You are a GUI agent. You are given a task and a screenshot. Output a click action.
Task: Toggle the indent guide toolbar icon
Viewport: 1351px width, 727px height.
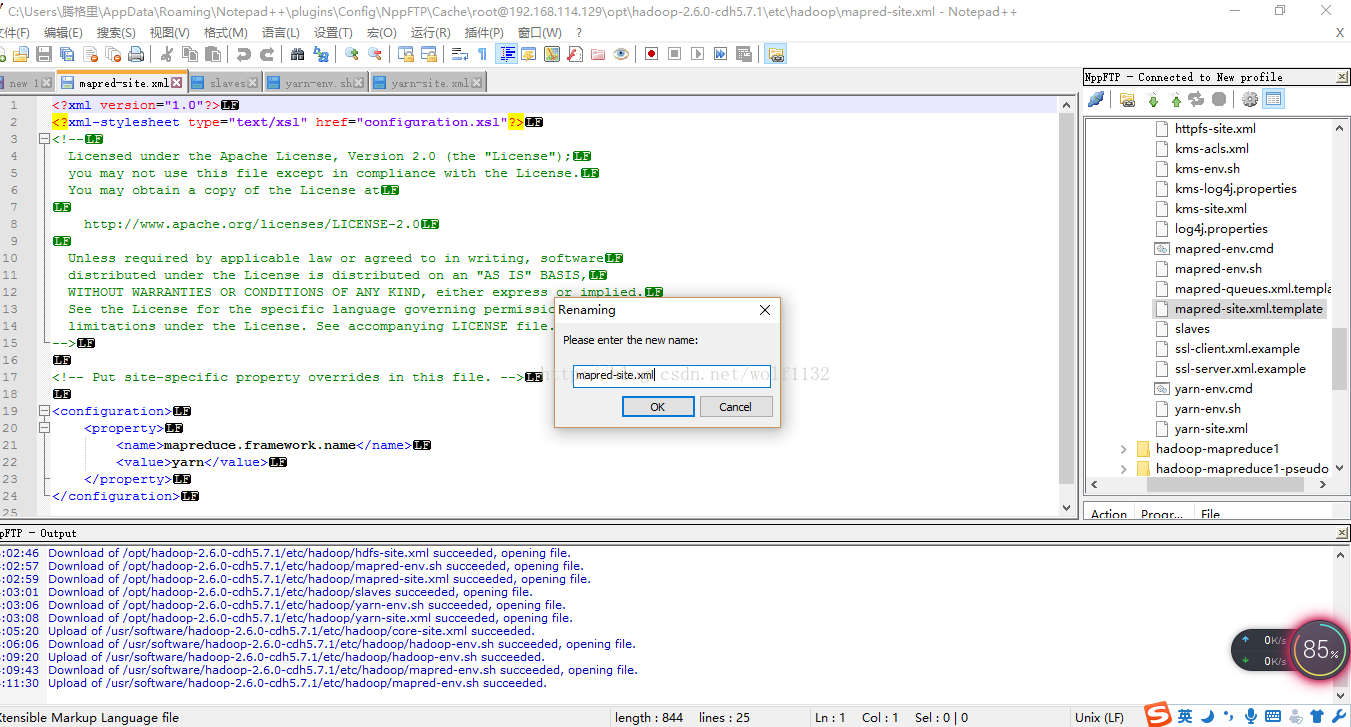[507, 54]
